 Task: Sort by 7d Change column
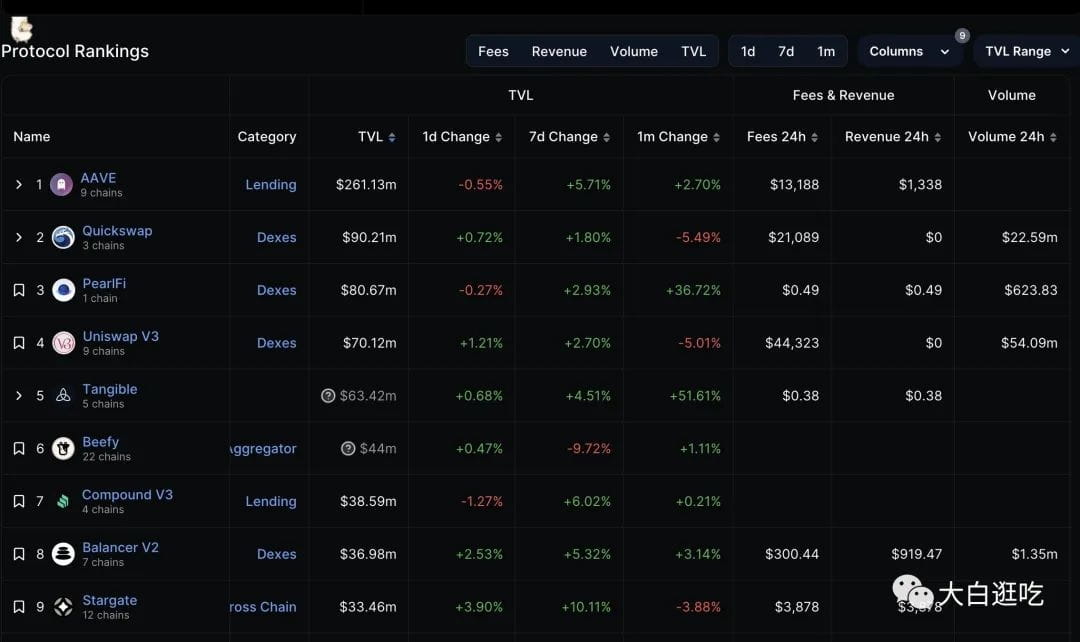607,137
